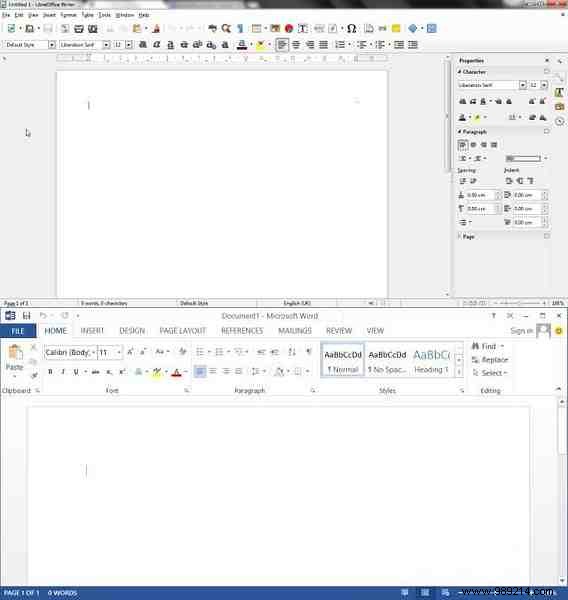This screenshot has height=600, width=568.
Task: Click Insert Image icon in LibreOffice toolbar
Action: coord(275,29)
